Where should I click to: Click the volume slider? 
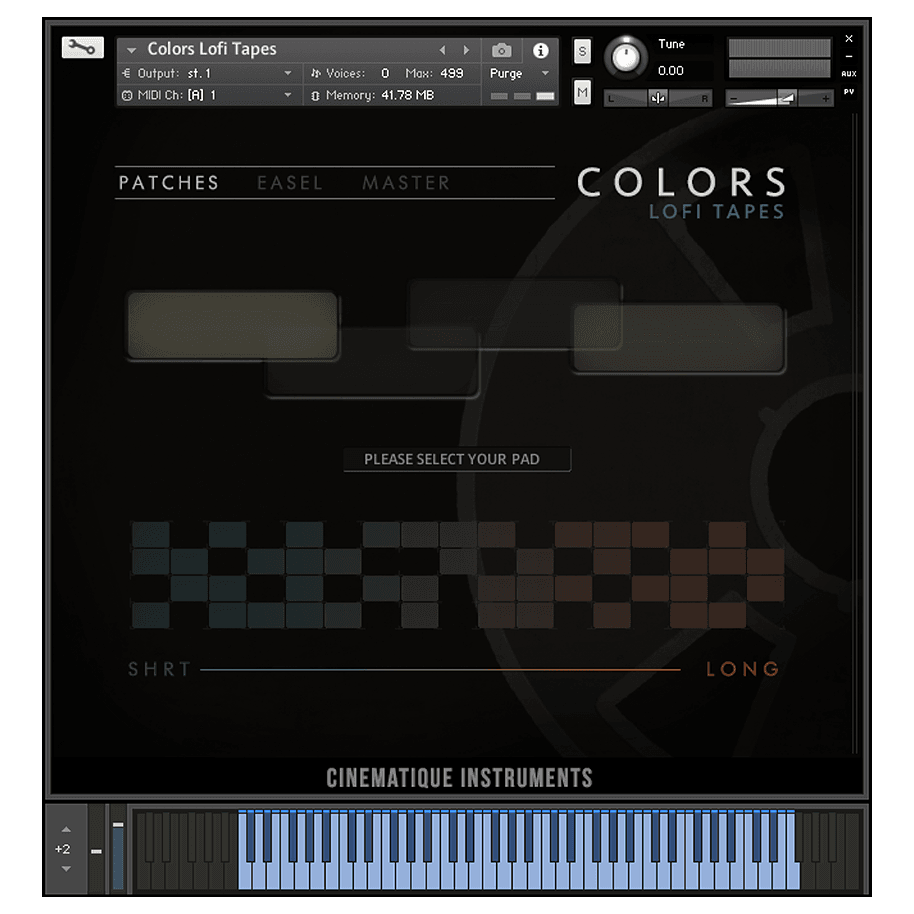(x=779, y=98)
